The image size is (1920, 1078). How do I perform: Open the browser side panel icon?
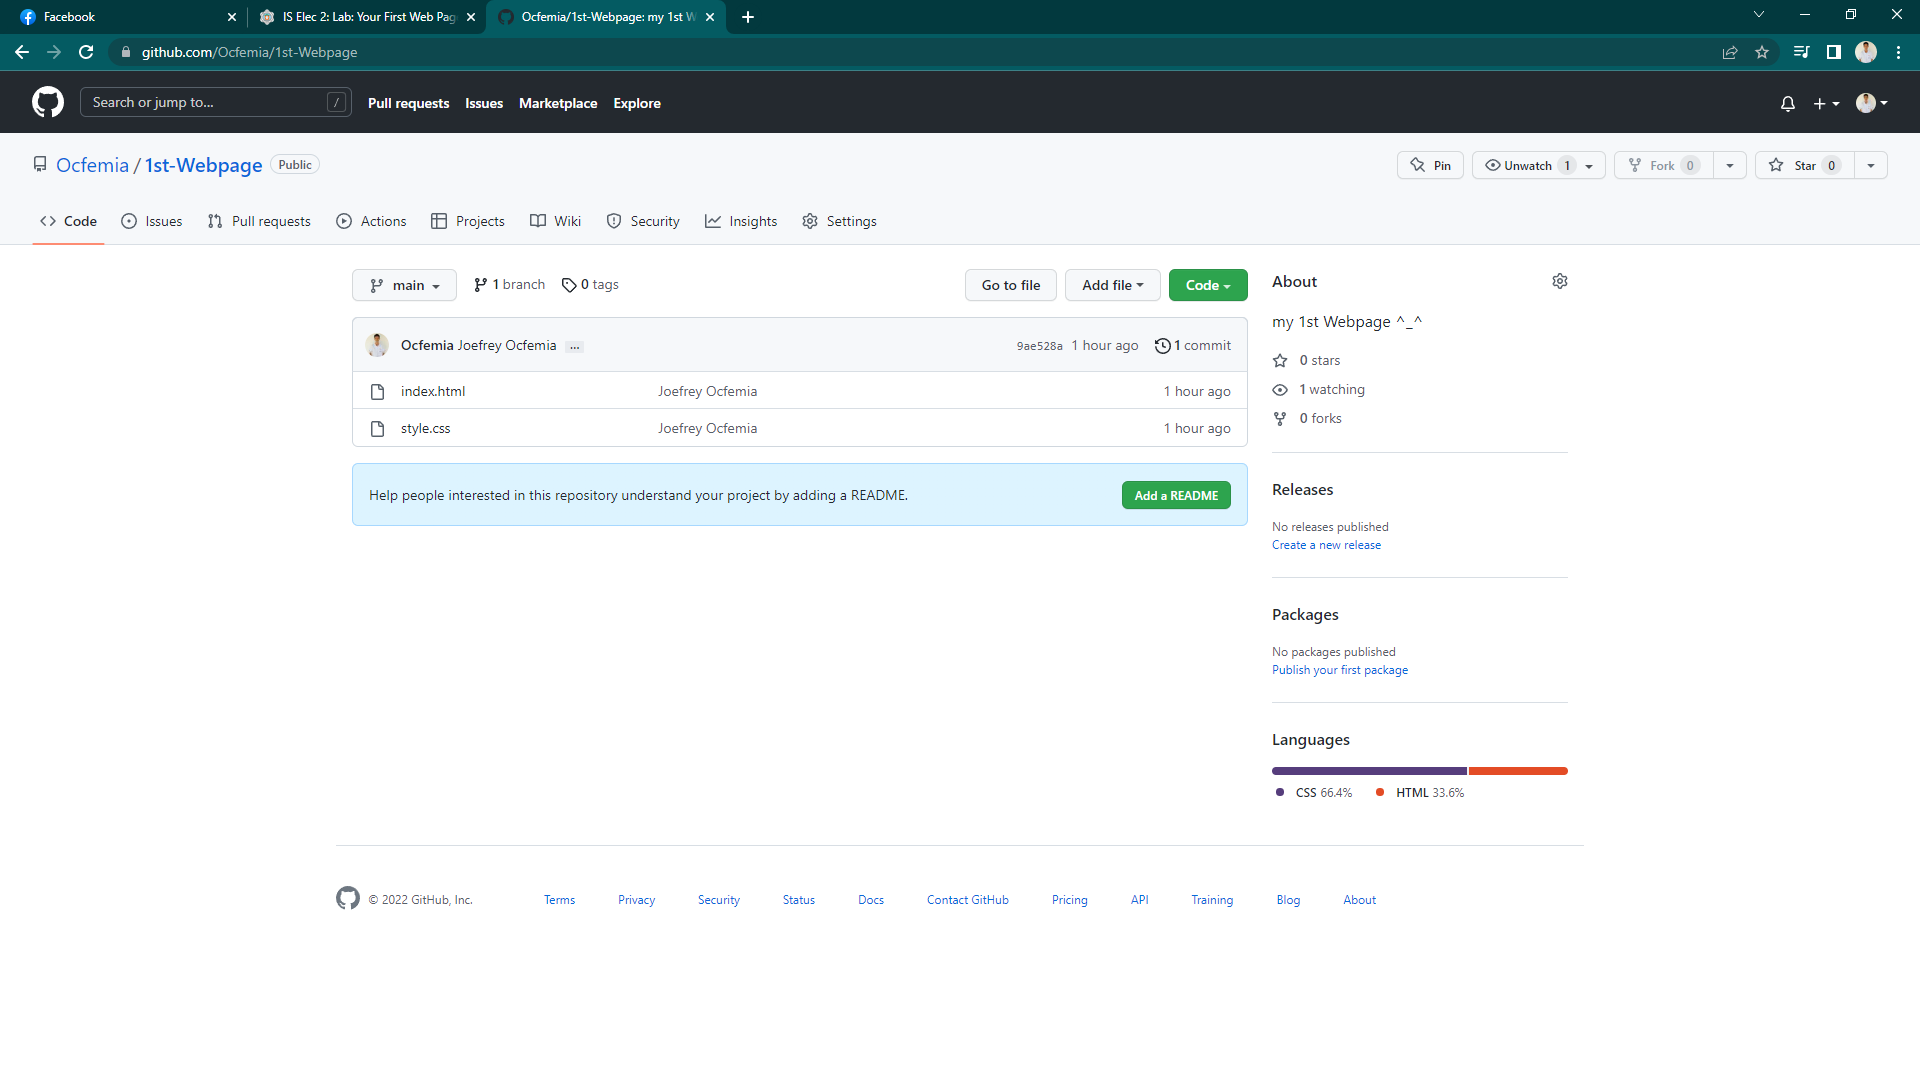click(1834, 52)
